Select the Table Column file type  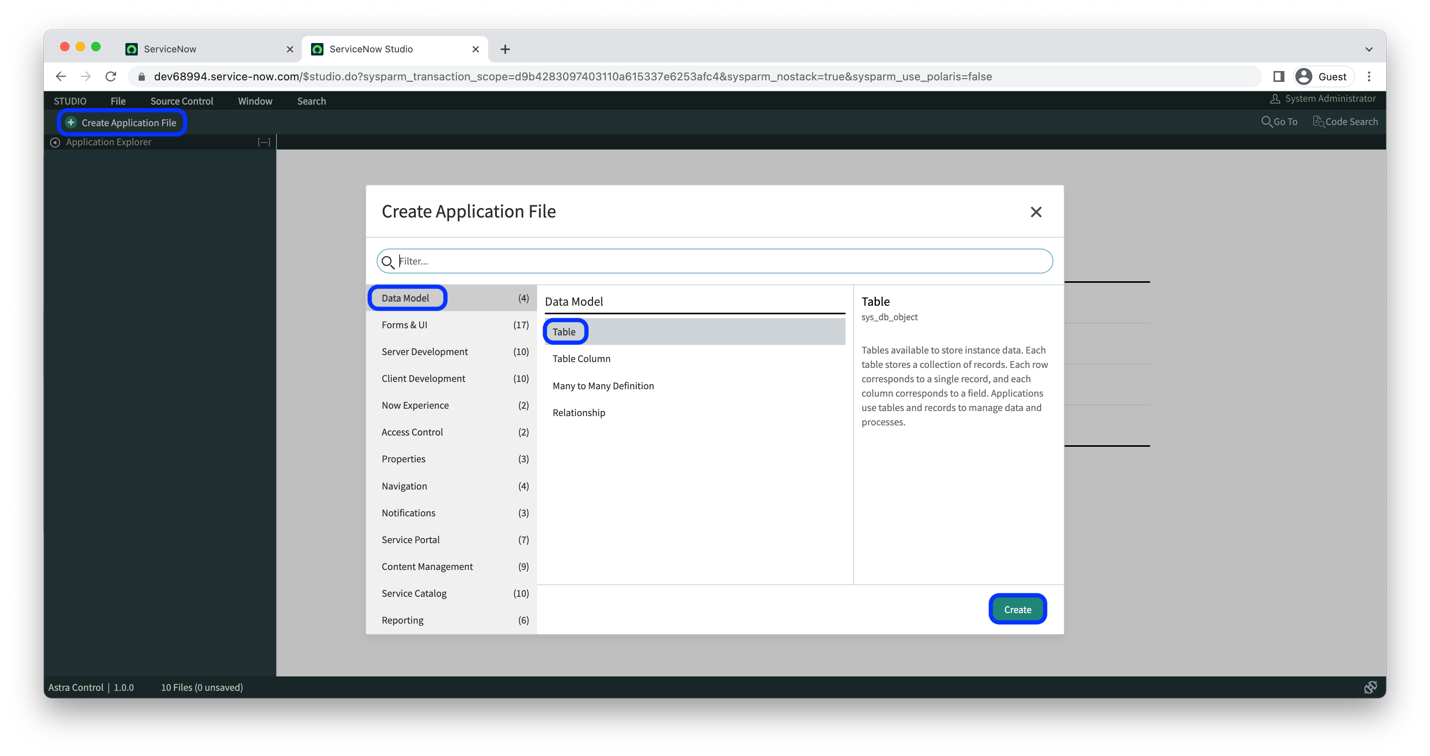coord(695,359)
